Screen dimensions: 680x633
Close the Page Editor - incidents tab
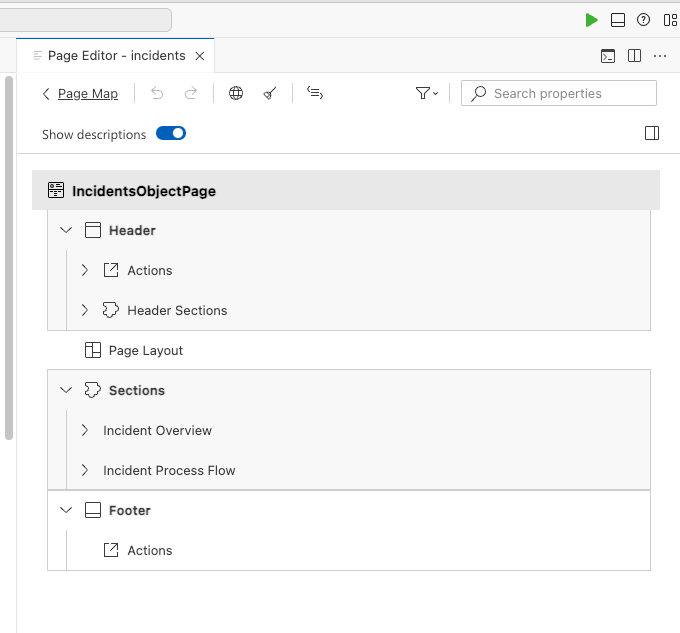(x=200, y=56)
